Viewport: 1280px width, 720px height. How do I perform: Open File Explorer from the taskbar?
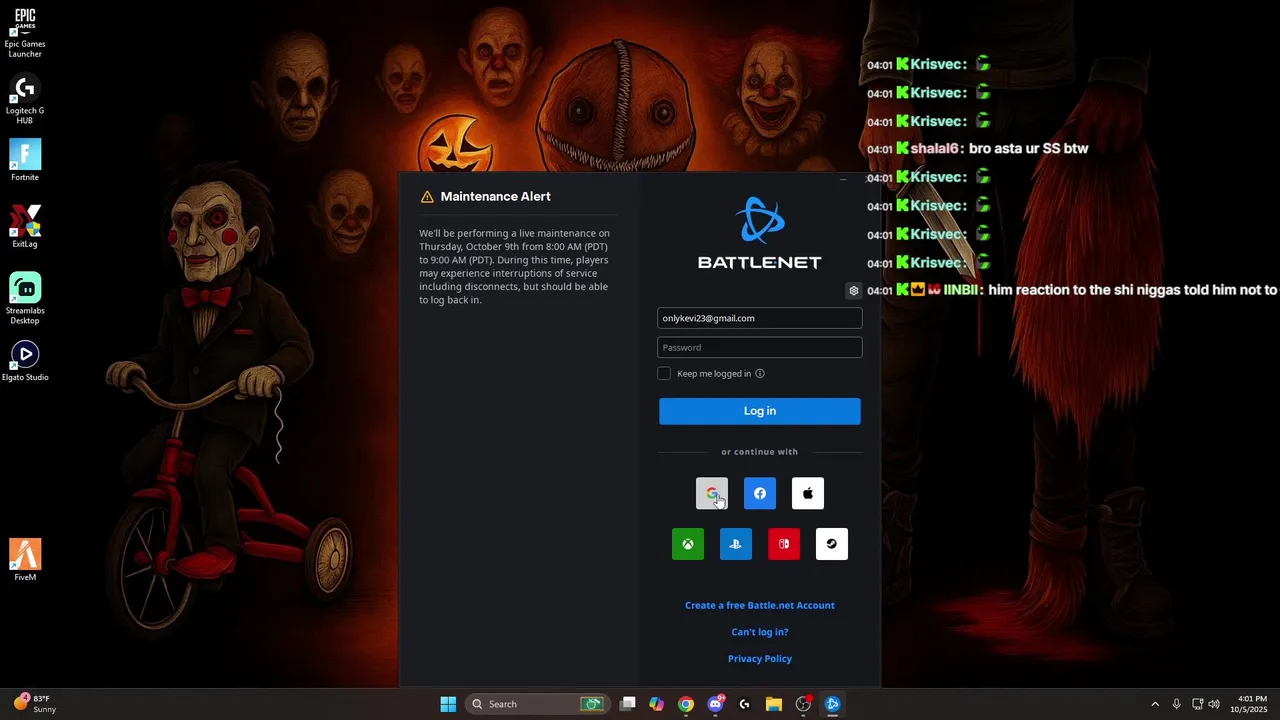point(774,704)
